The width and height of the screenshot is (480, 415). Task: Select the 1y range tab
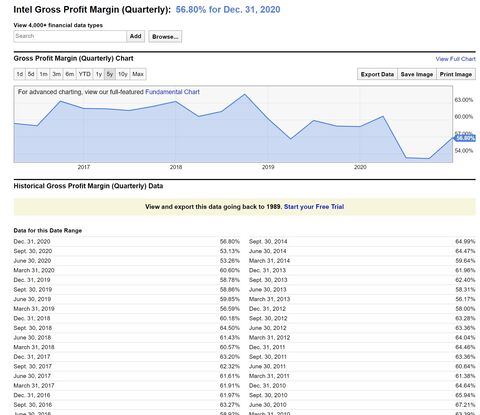[99, 74]
